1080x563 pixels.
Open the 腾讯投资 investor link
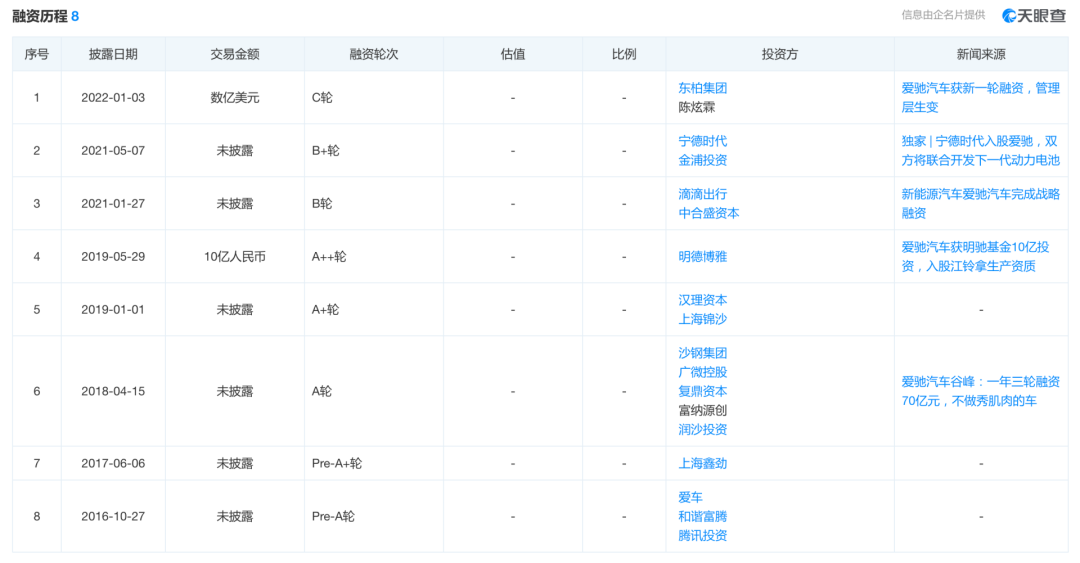click(x=702, y=535)
